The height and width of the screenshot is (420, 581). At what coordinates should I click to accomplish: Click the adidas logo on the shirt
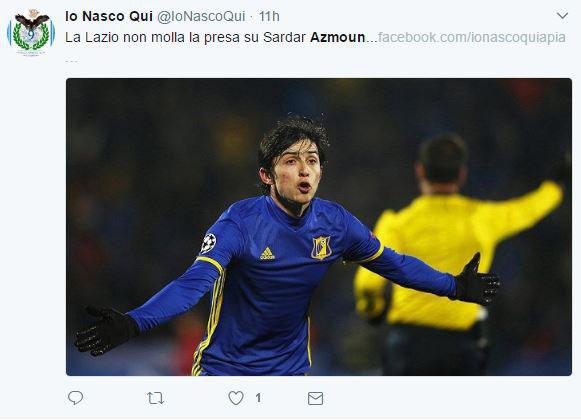pos(267,254)
